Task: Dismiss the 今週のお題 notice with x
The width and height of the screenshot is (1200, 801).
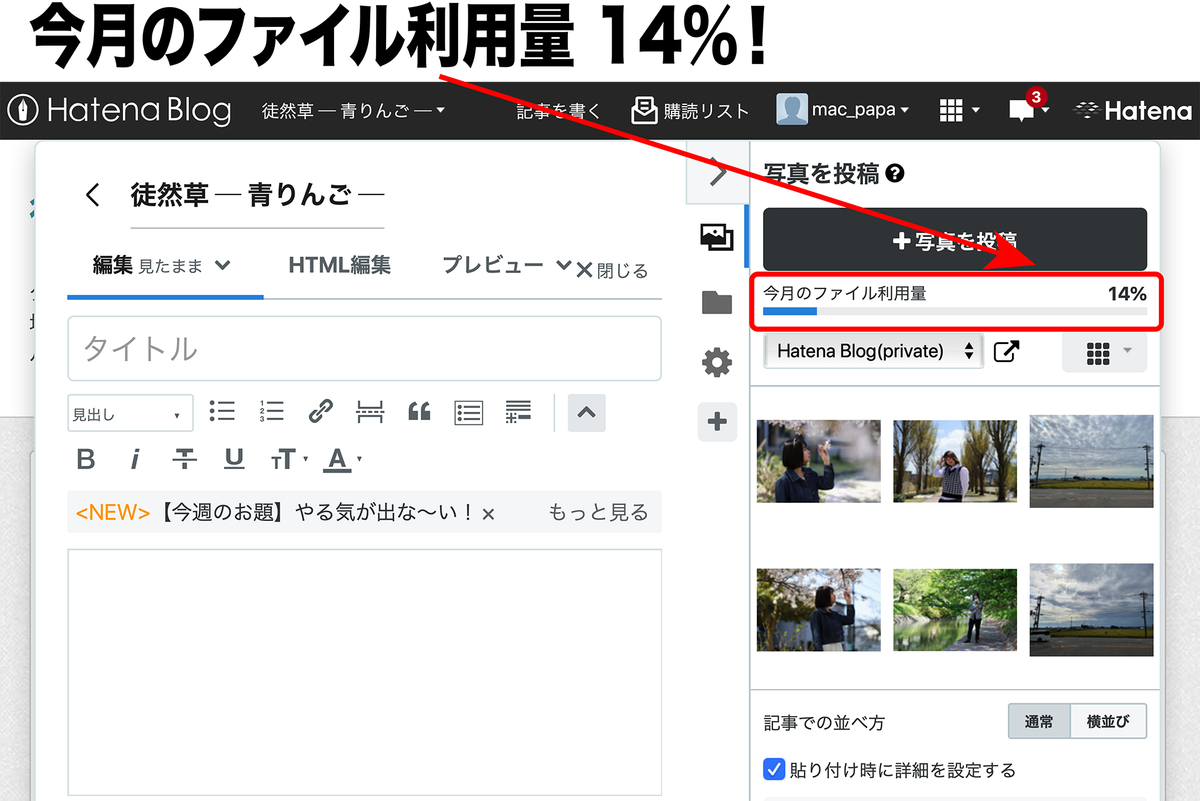Action: (x=488, y=514)
